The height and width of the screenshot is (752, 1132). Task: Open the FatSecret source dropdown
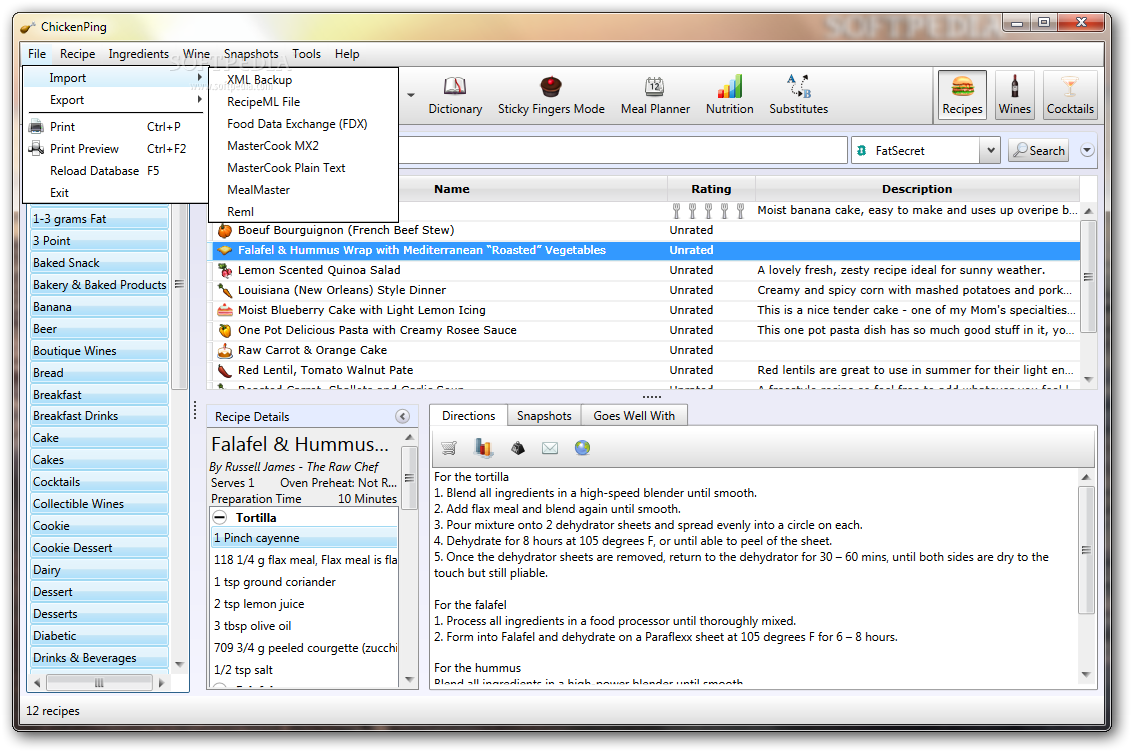990,150
